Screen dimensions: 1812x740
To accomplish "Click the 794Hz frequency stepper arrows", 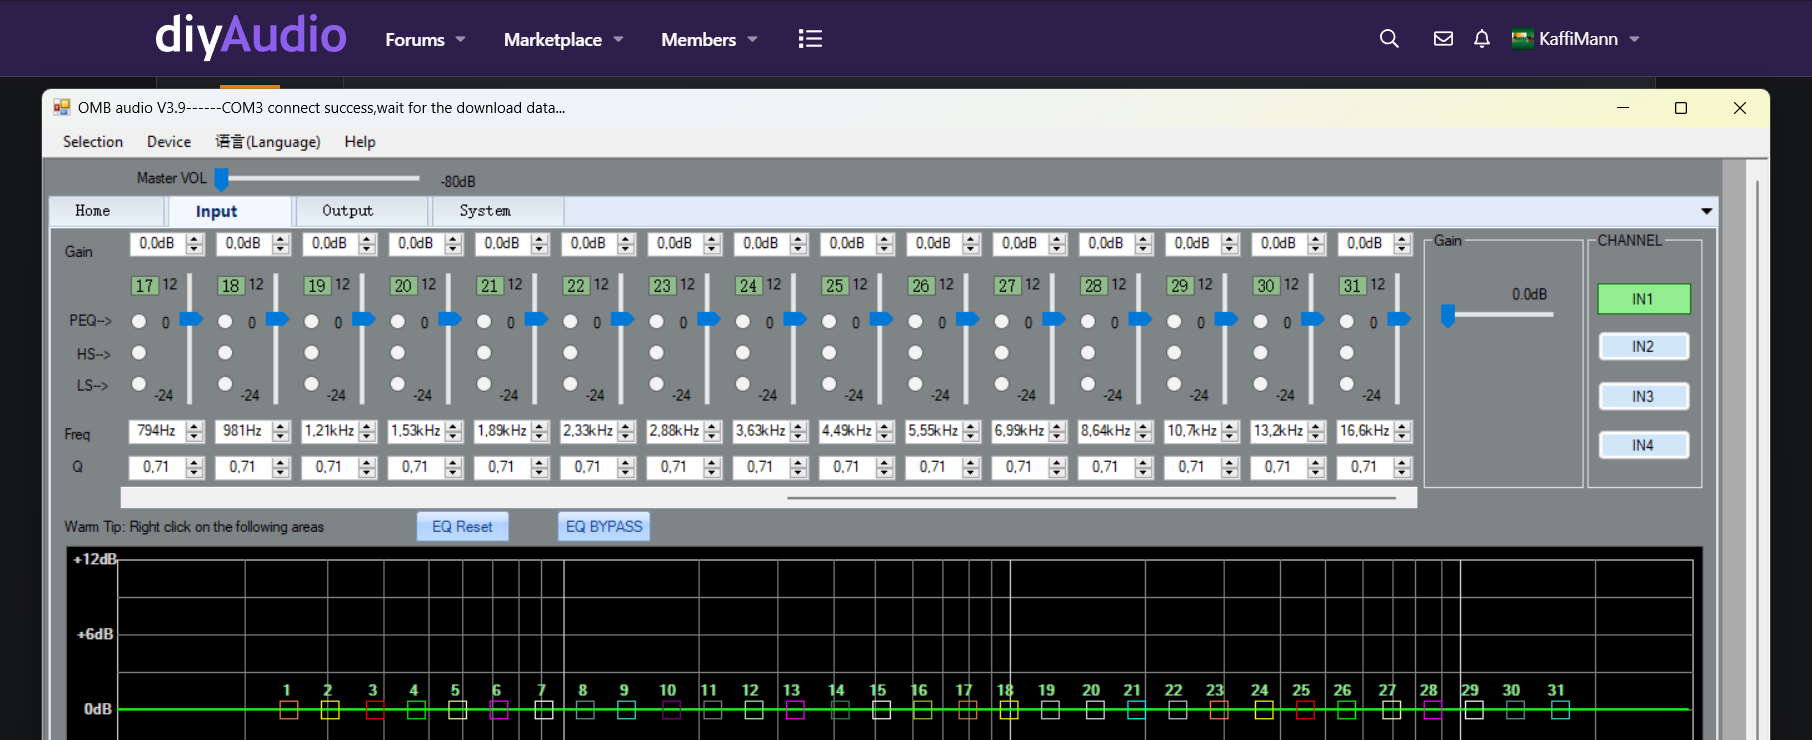I will tap(195, 431).
